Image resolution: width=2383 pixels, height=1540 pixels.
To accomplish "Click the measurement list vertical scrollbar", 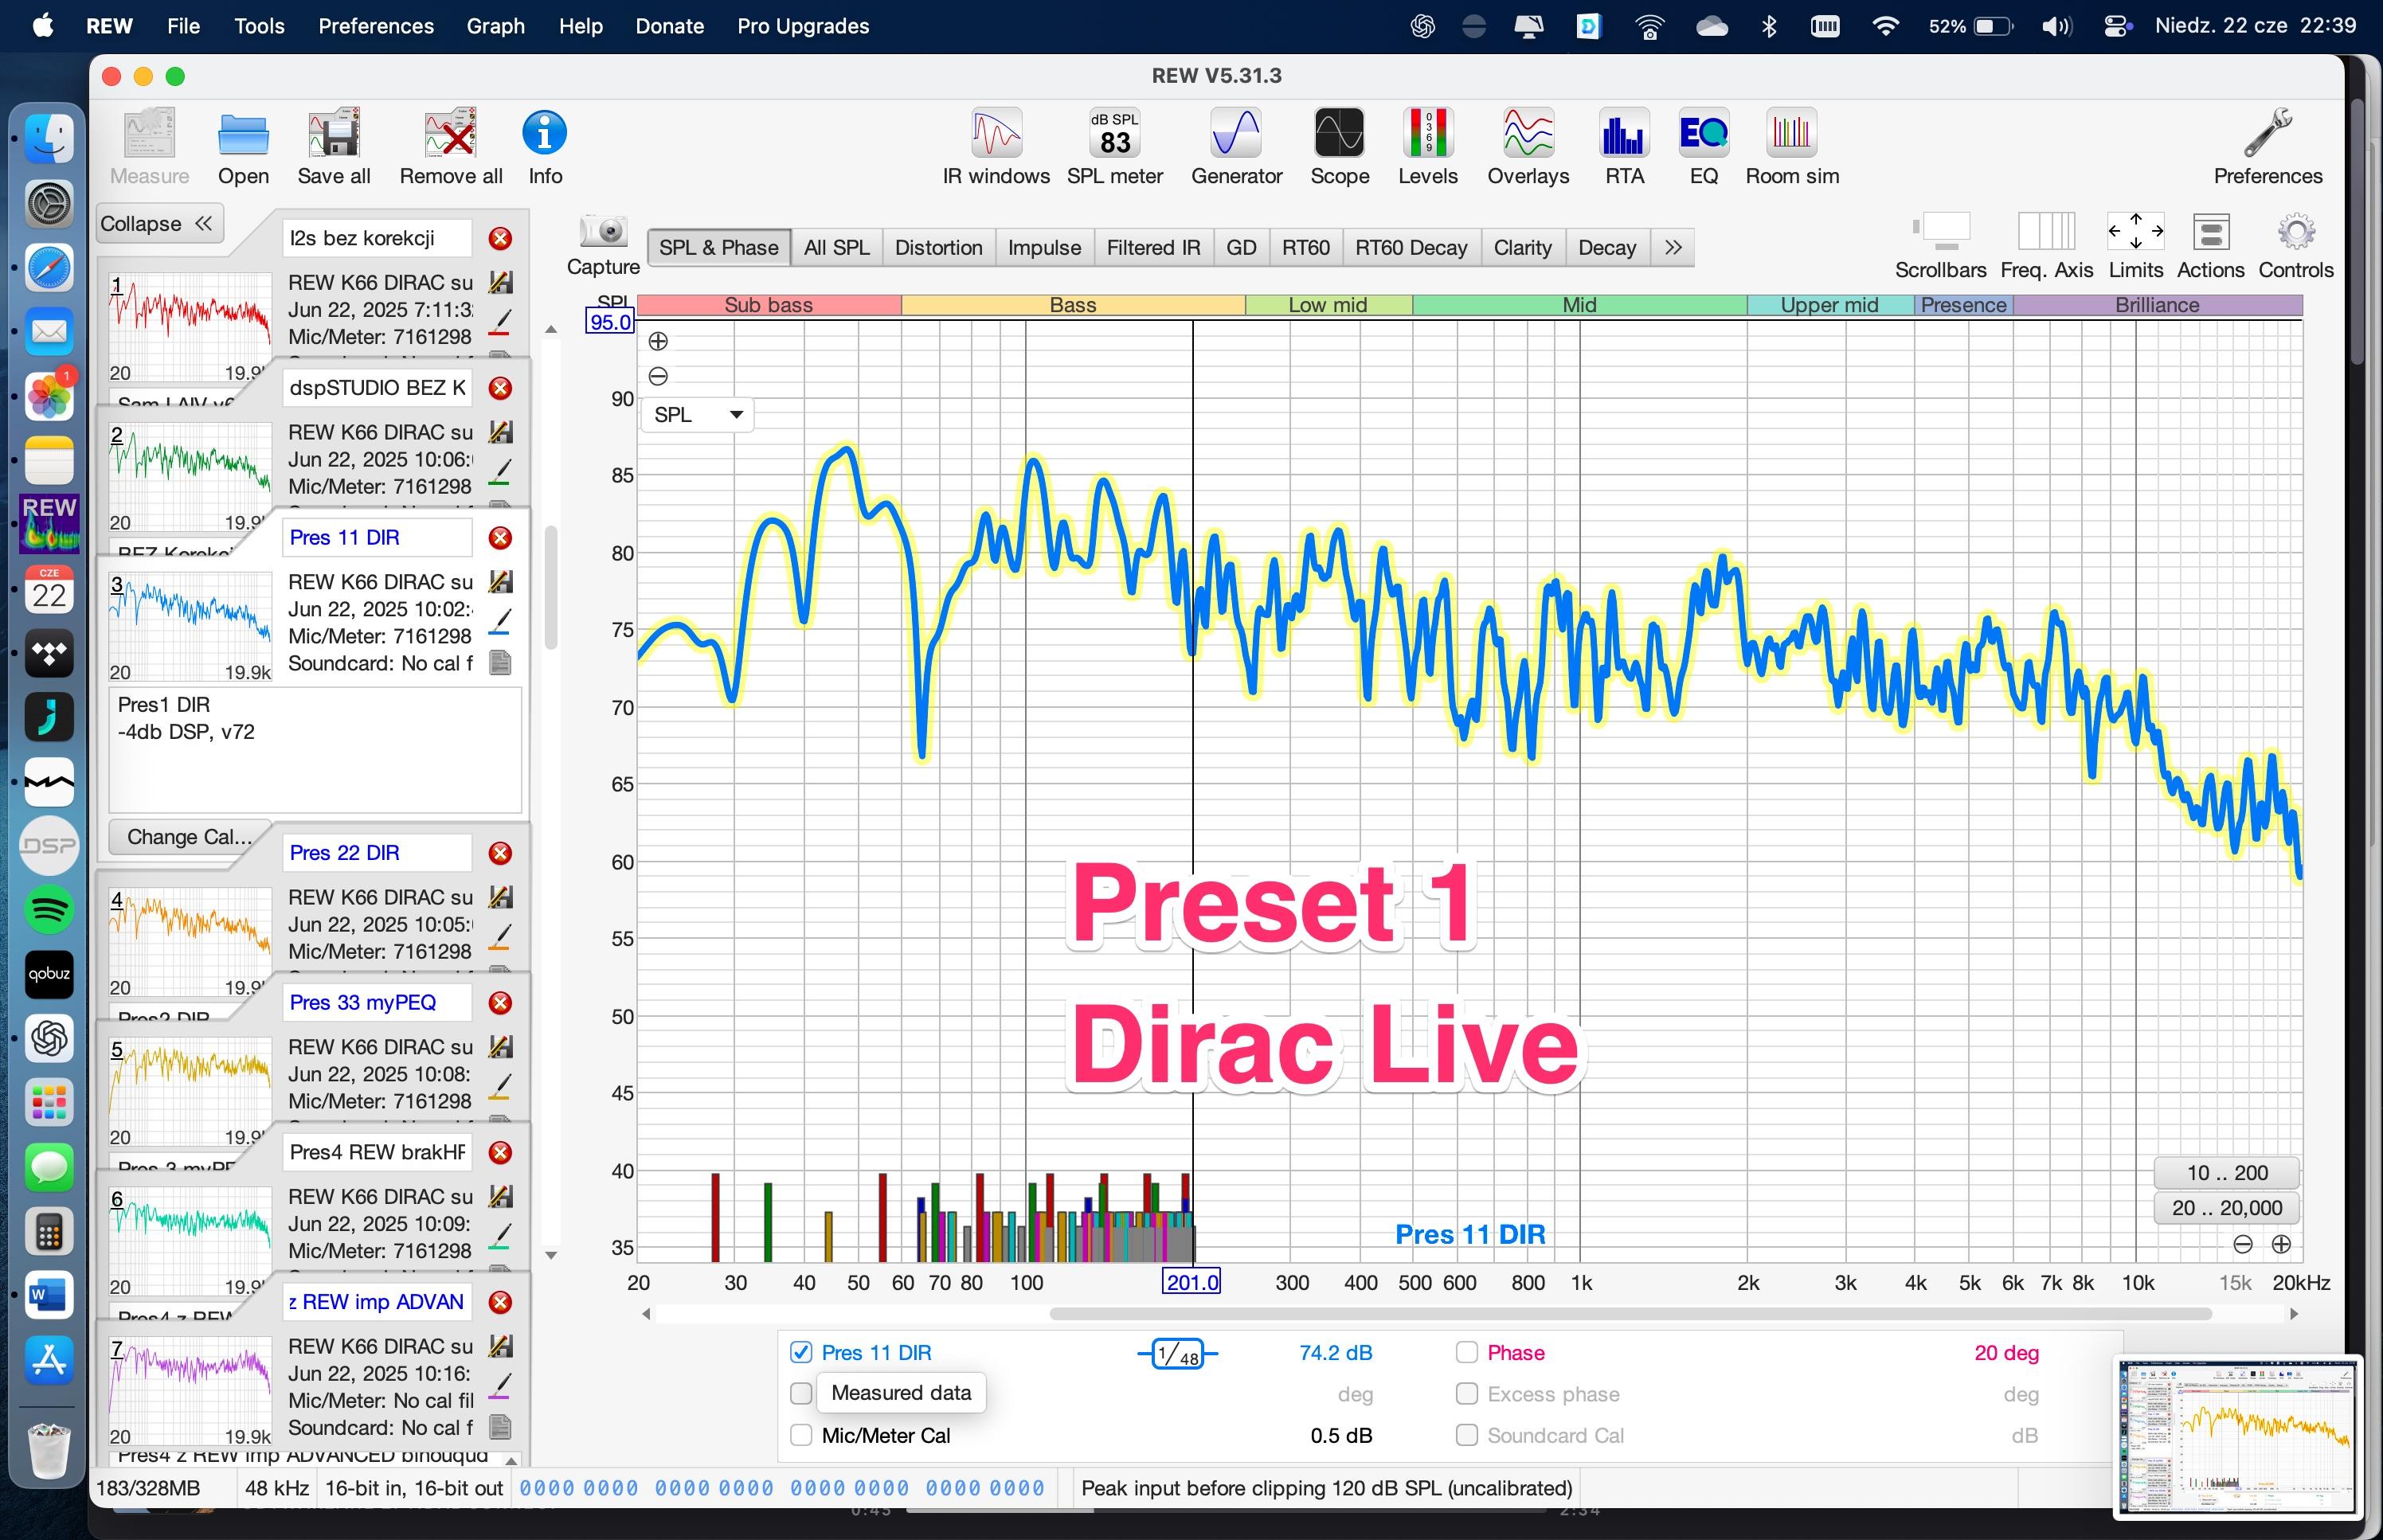I will click(x=550, y=588).
